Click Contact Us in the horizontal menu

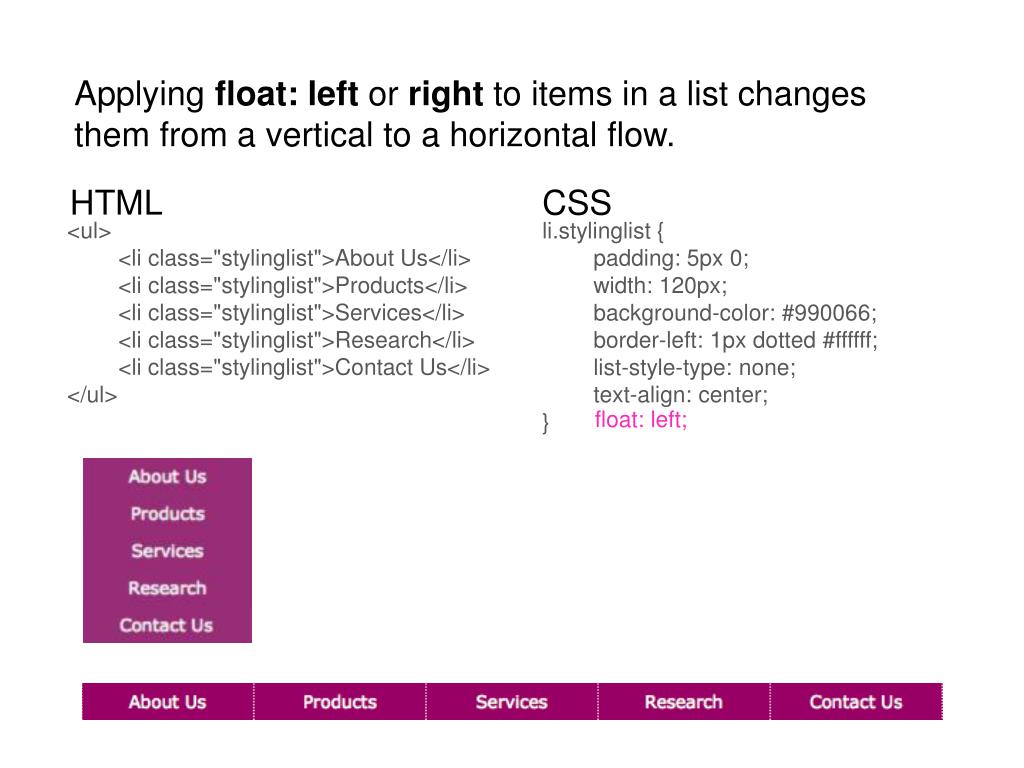tap(856, 702)
